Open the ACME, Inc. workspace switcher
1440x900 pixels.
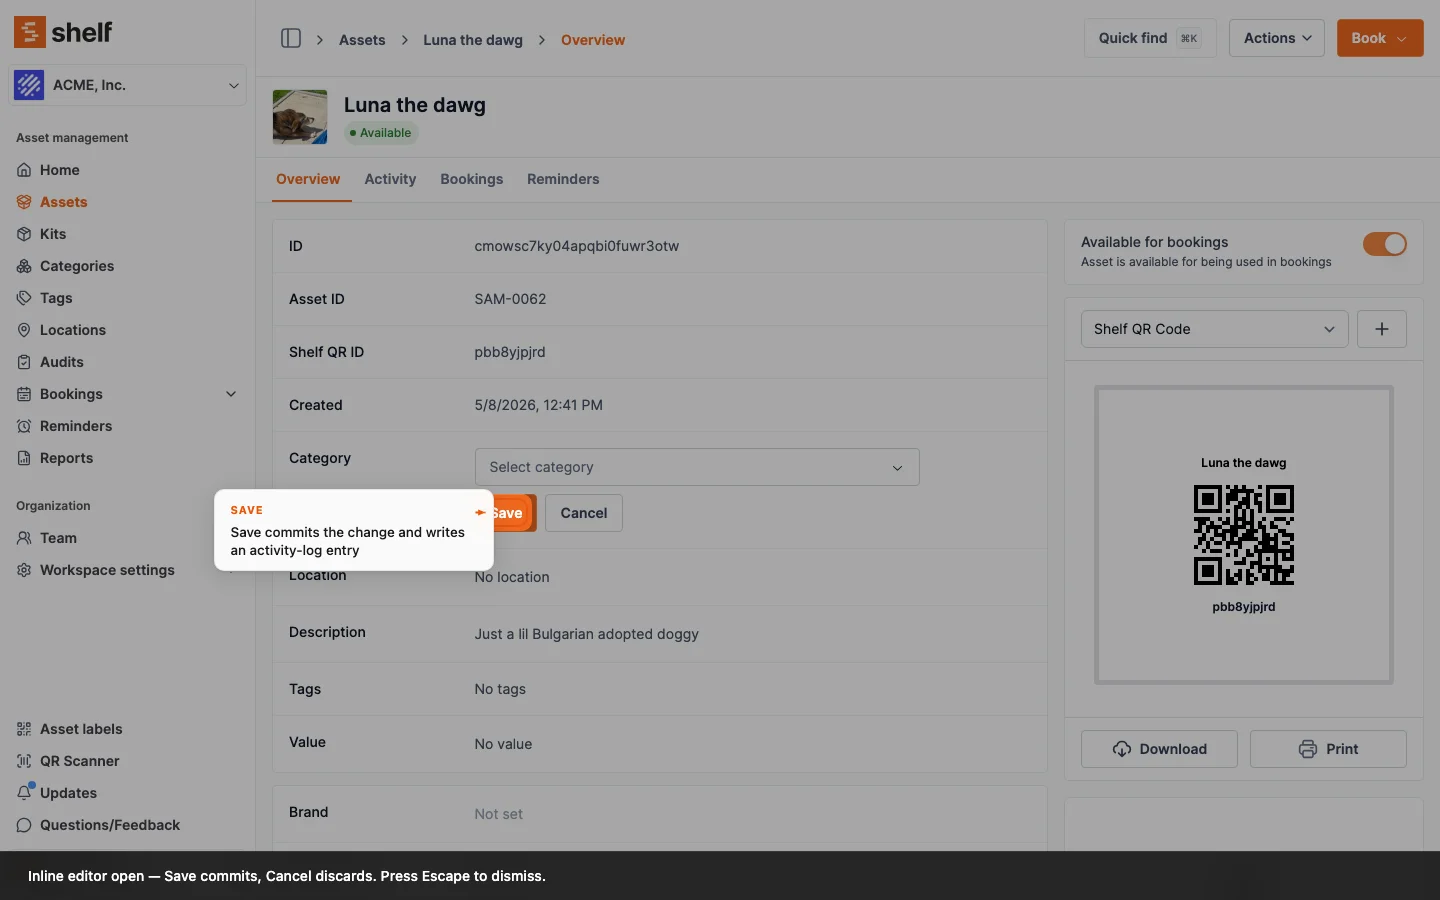(x=128, y=85)
